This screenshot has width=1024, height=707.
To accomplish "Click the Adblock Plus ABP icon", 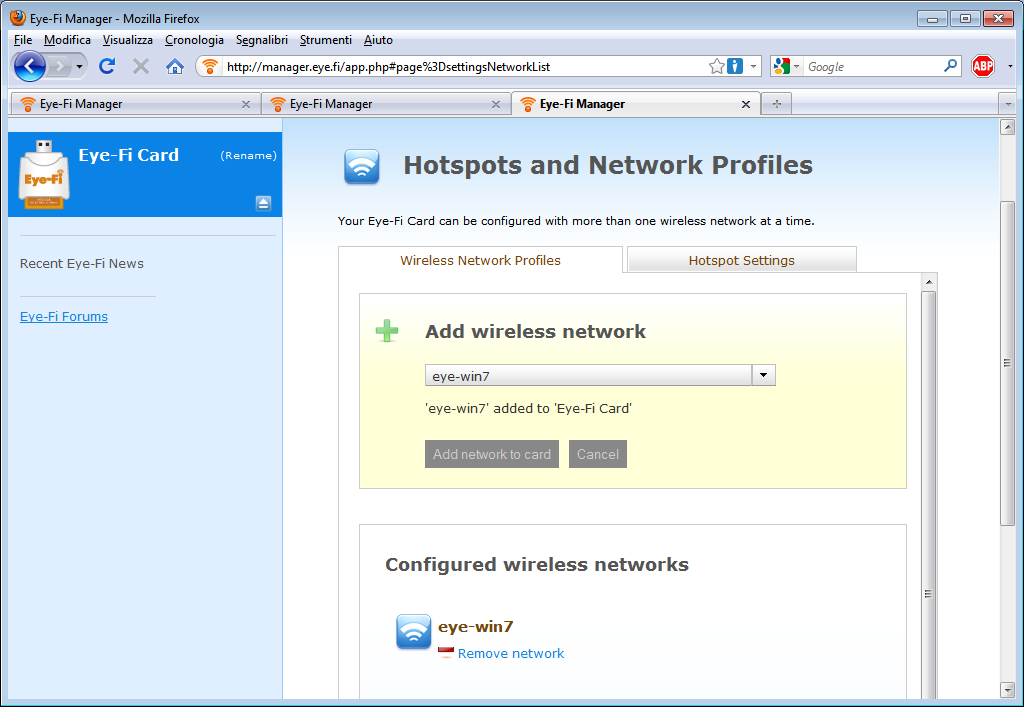I will pos(983,66).
